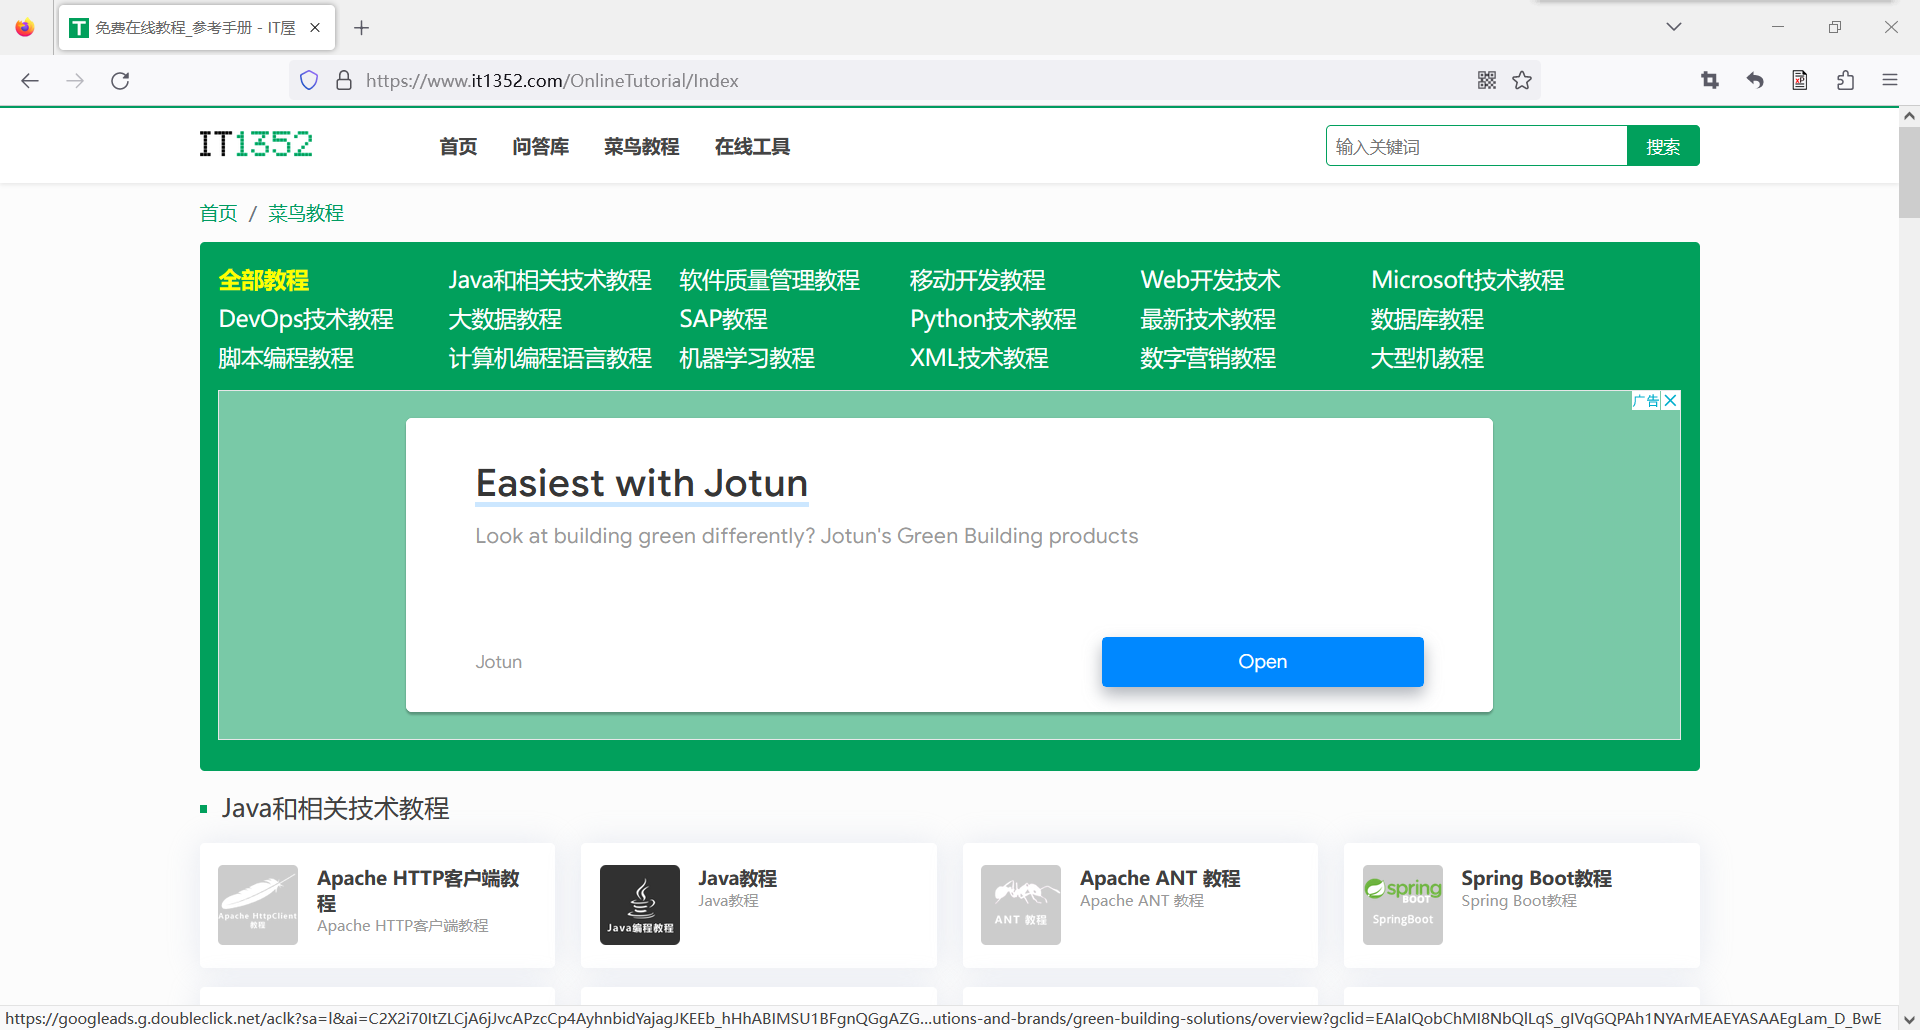The width and height of the screenshot is (1920, 1030).
Task: Select the 数字营销教程 category
Action: pyautogui.click(x=1208, y=358)
